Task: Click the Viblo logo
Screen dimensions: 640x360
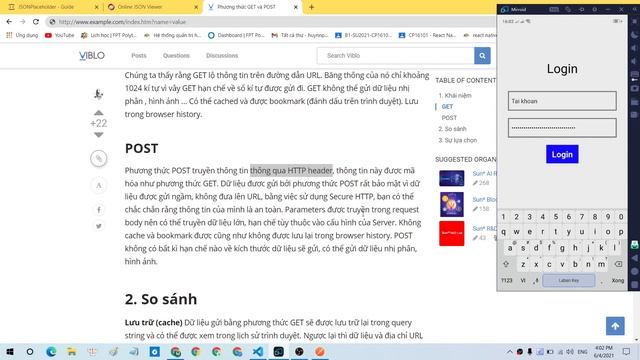Action: 92,56
